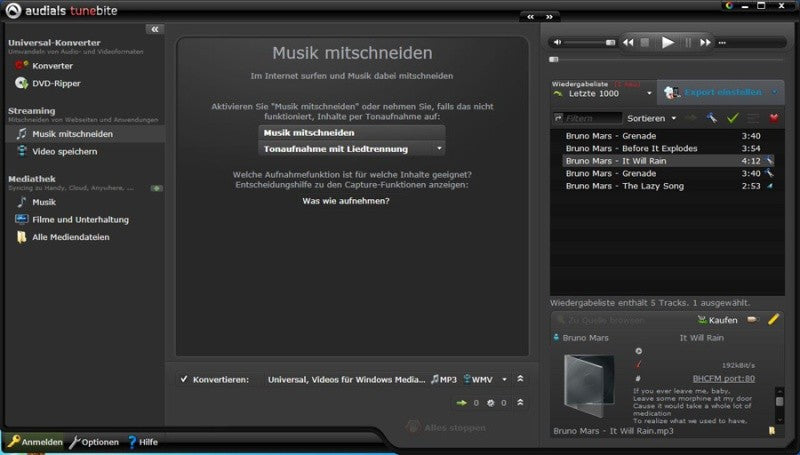The width and height of the screenshot is (800, 455).
Task: Open player more options dots
Action: pyautogui.click(x=722, y=43)
